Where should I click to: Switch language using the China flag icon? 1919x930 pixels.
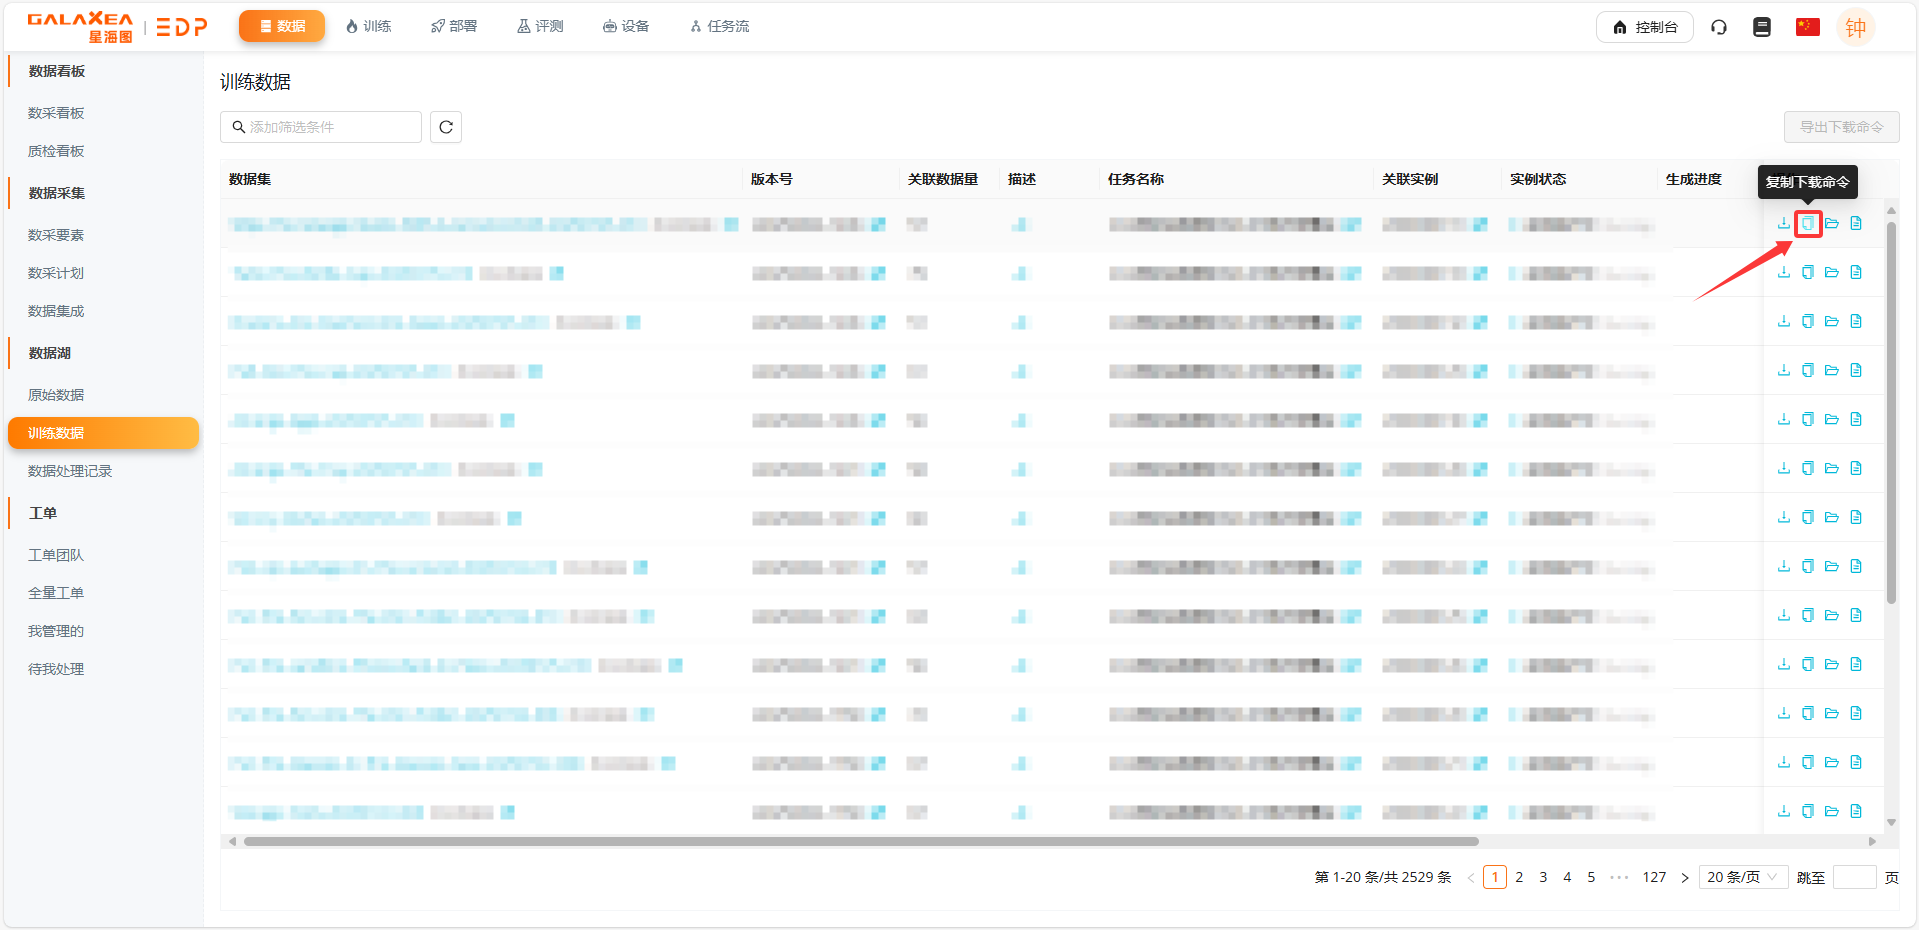pos(1807,27)
